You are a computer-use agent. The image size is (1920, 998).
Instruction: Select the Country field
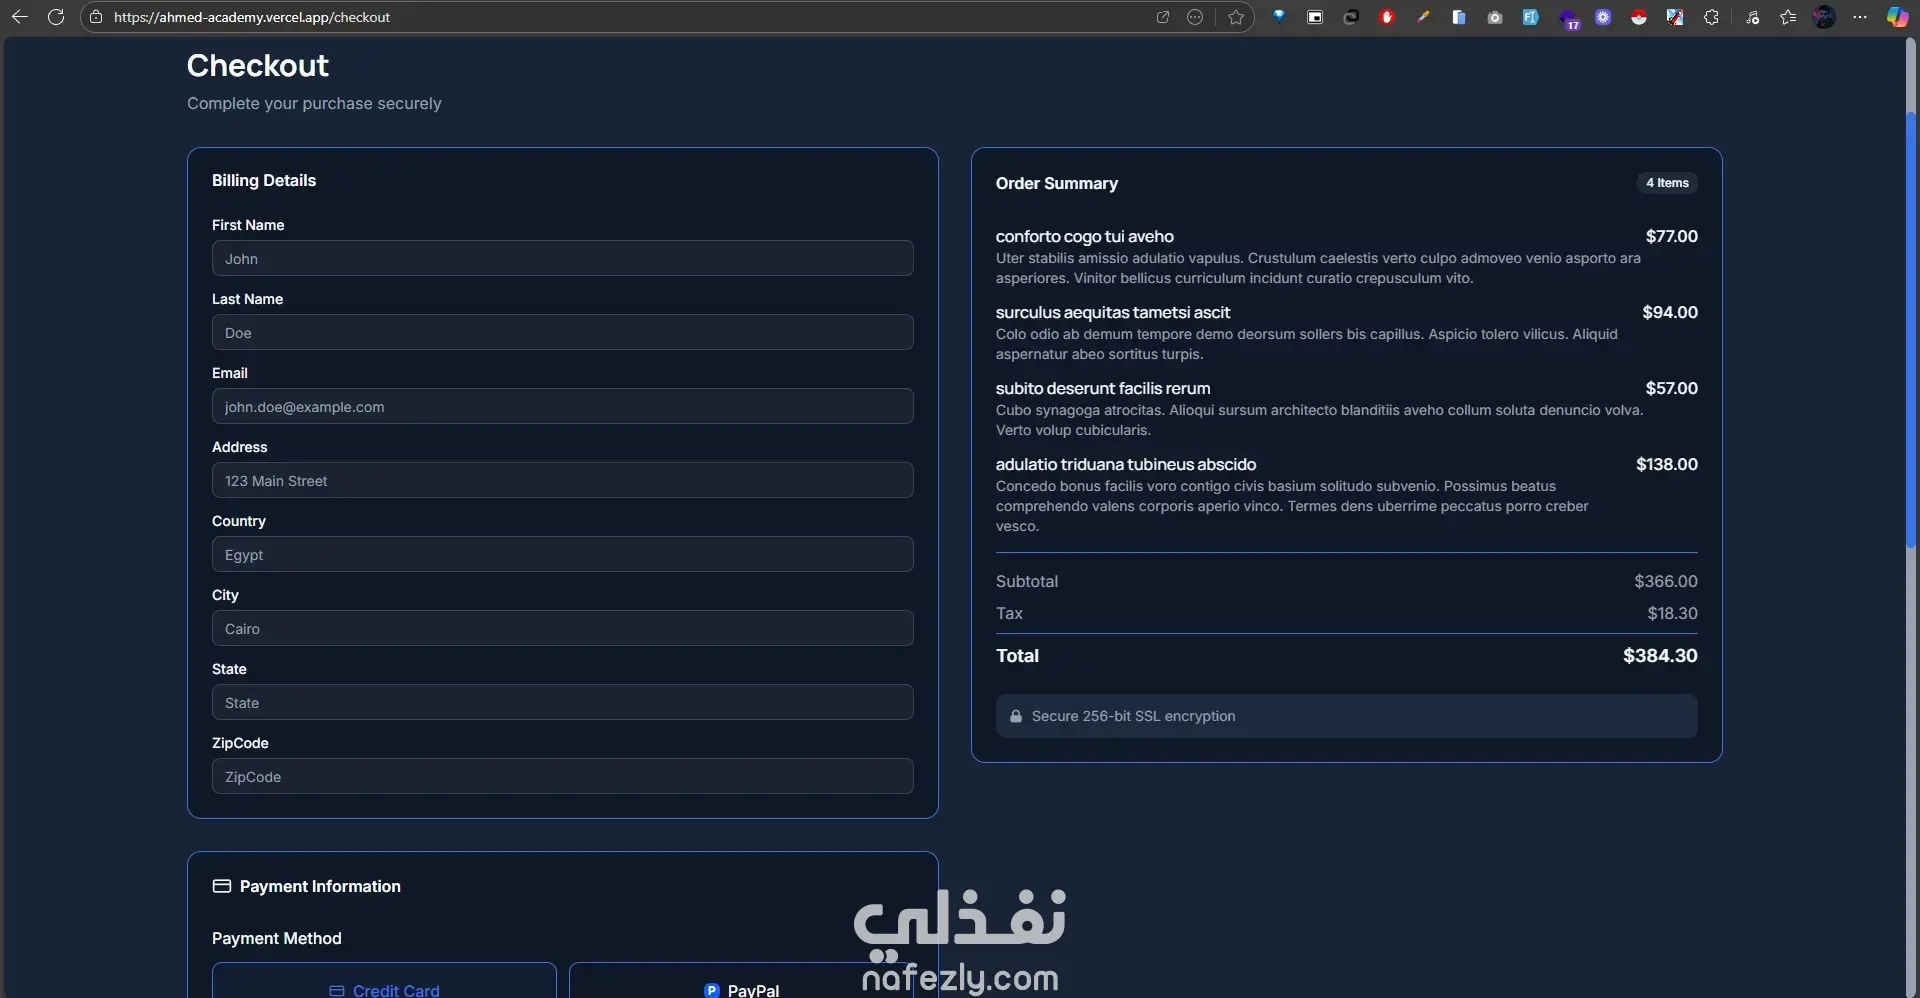click(563, 554)
